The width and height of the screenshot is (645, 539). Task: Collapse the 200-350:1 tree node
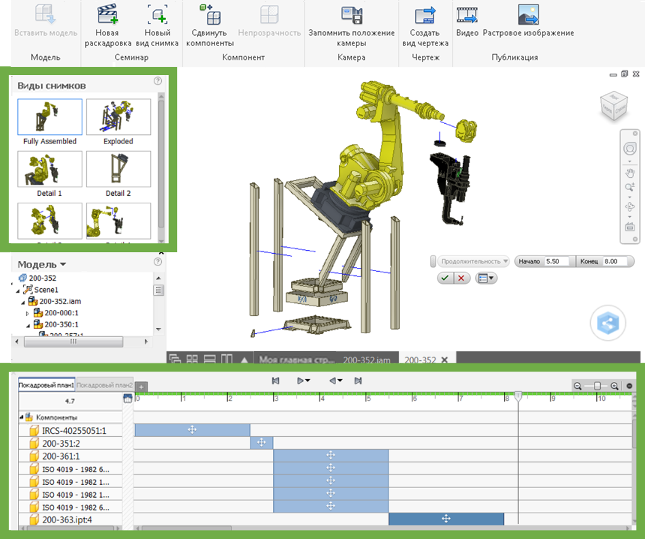pyautogui.click(x=28, y=325)
